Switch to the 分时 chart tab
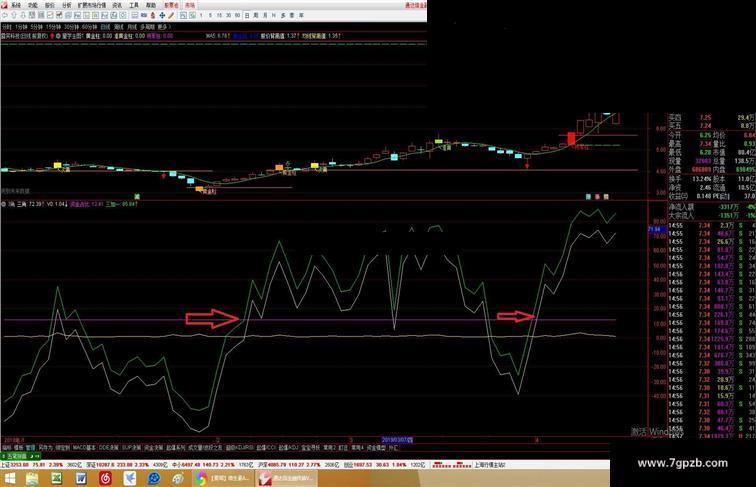756x487 pixels. click(x=5, y=27)
